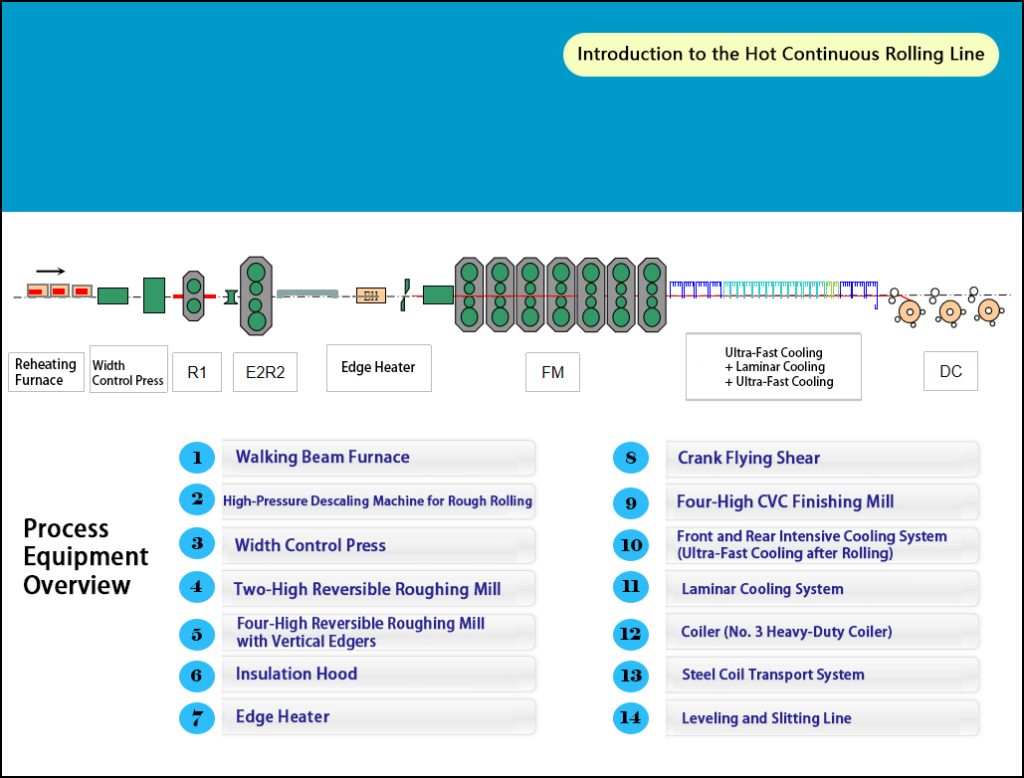Click circle 14 beside Leveling and Slitting Line
This screenshot has width=1024, height=778.
631,718
